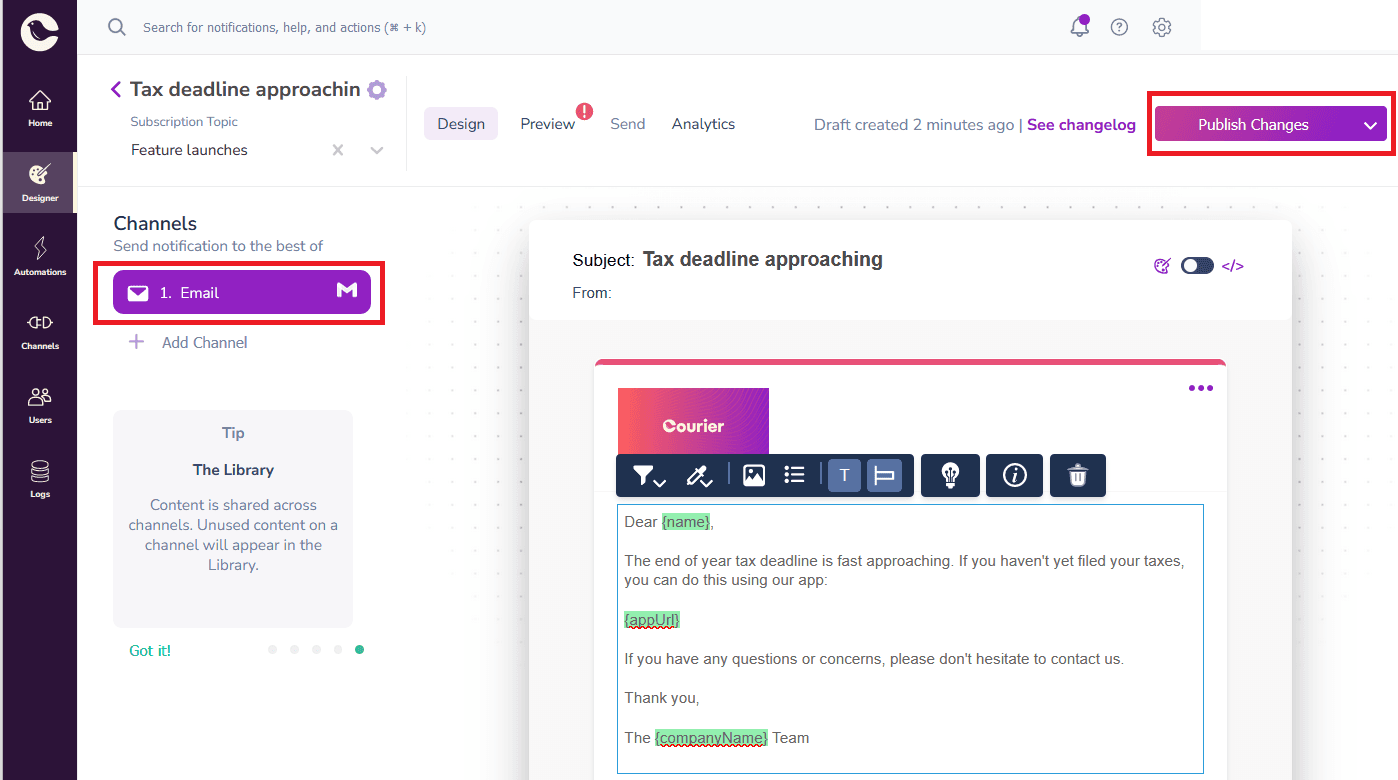Go to the third tip dot

pos(316,649)
